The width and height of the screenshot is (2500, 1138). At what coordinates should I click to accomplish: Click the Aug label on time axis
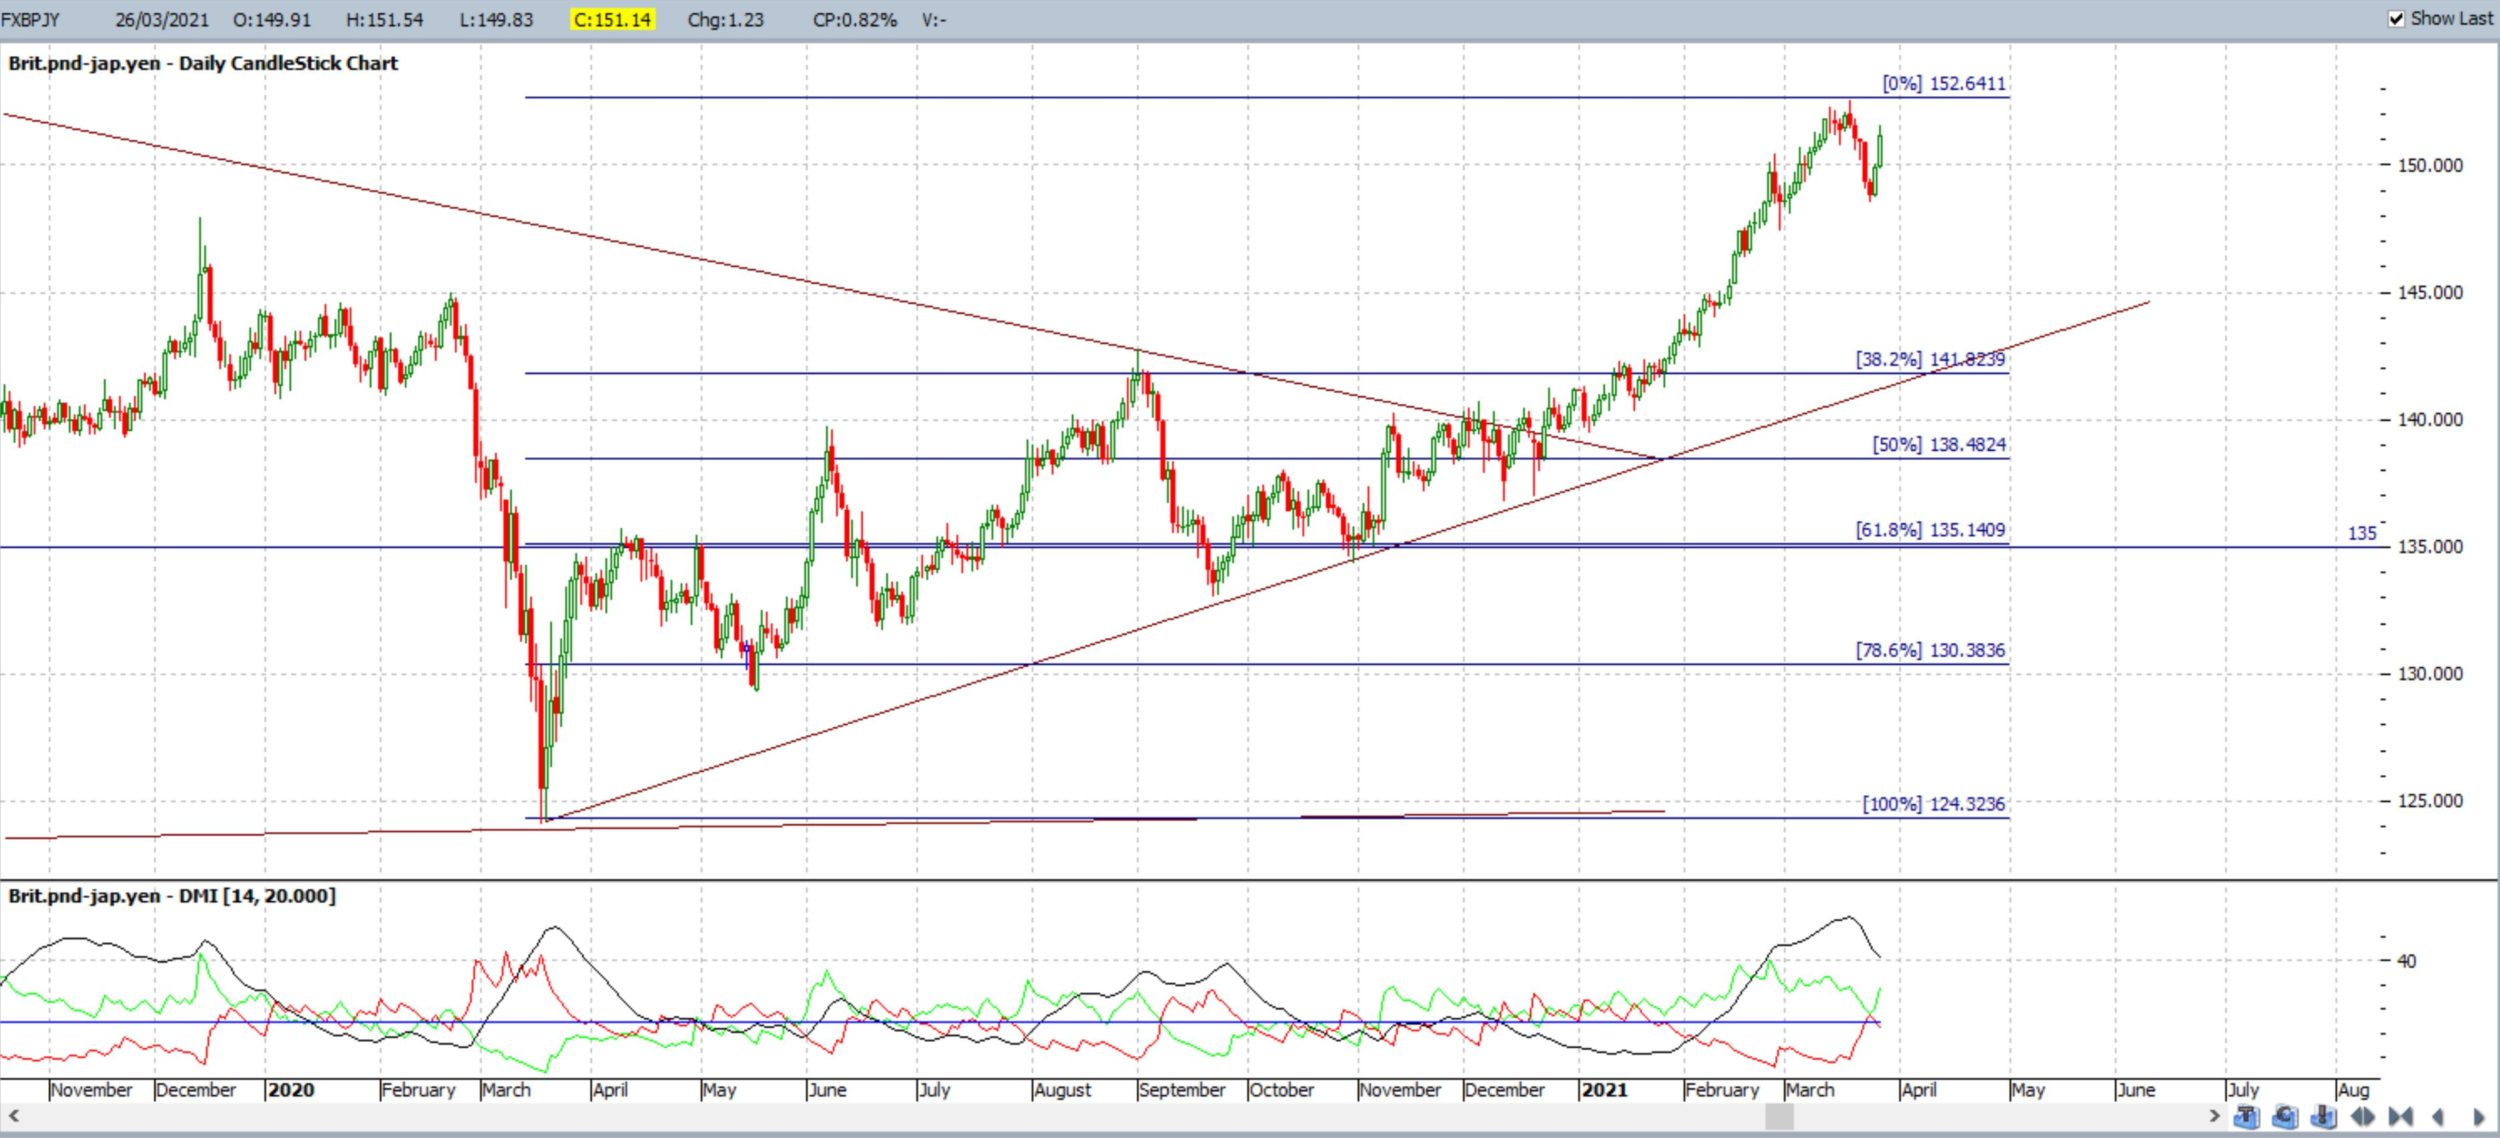2354,1090
